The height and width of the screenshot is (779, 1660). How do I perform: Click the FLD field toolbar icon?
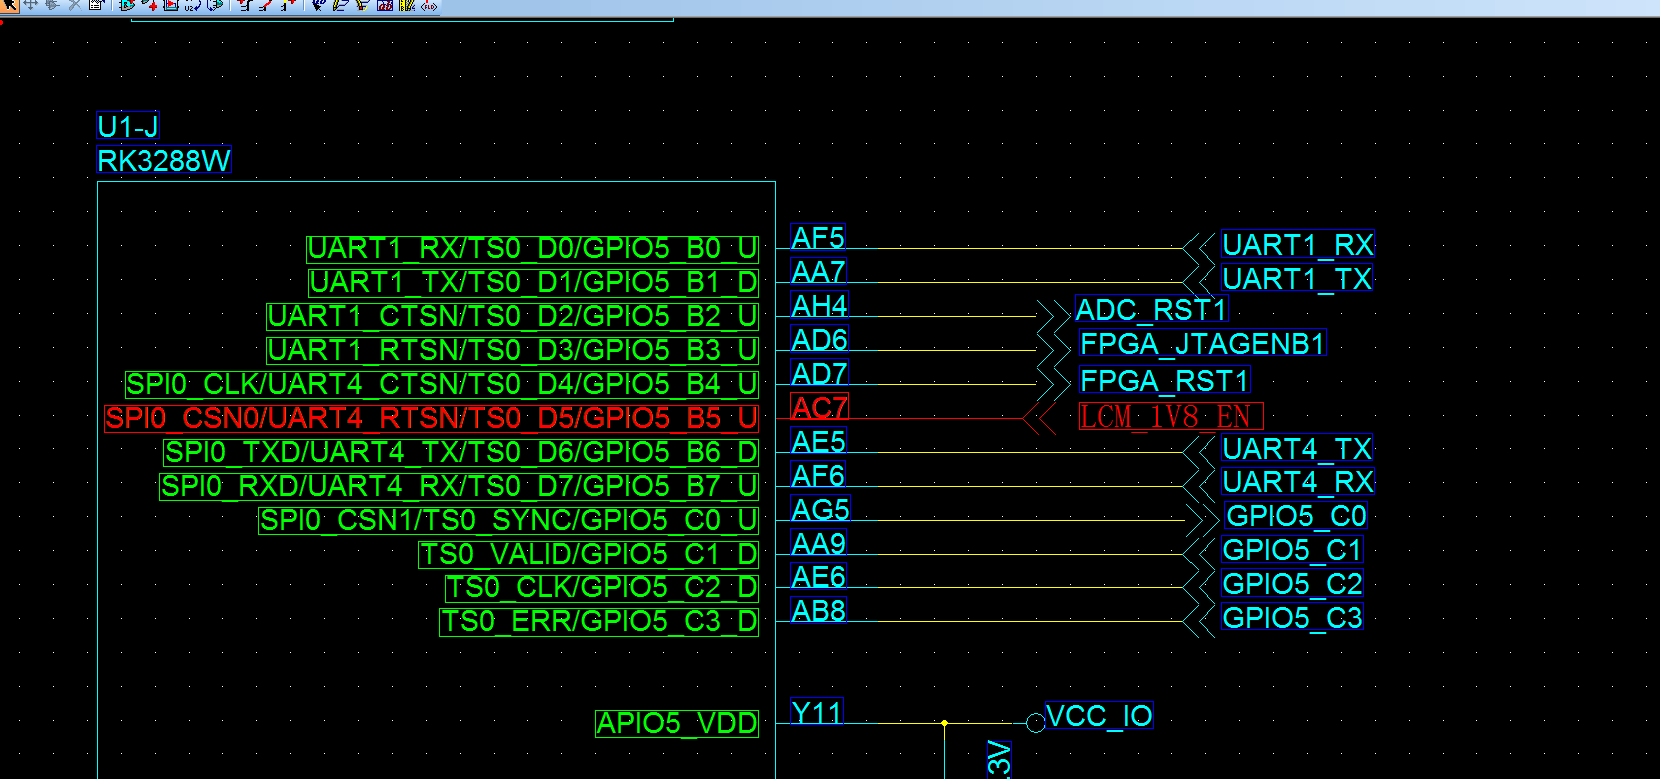[x=429, y=5]
